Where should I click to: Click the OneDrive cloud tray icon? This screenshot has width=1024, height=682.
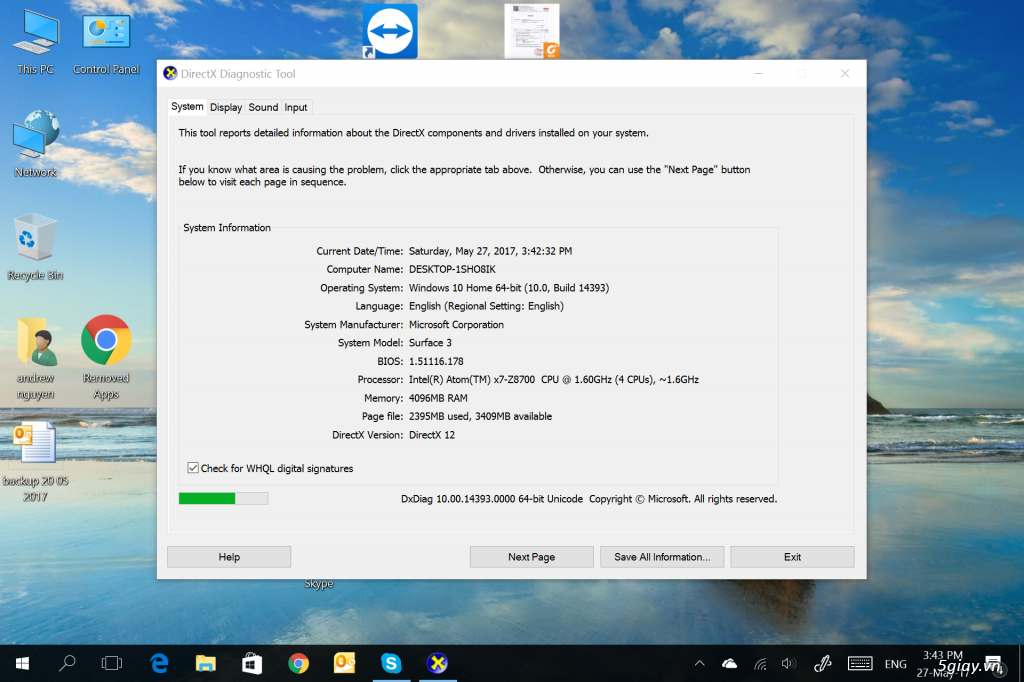click(729, 663)
